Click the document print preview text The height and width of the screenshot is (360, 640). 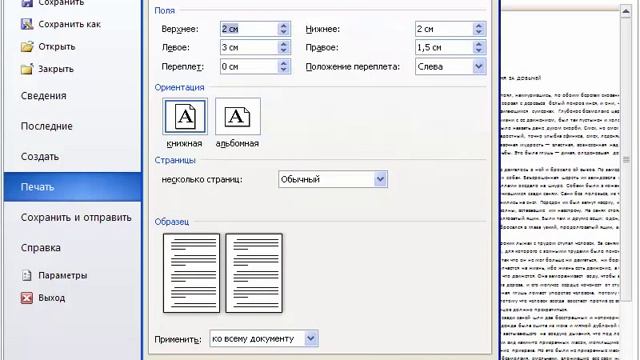560,216
